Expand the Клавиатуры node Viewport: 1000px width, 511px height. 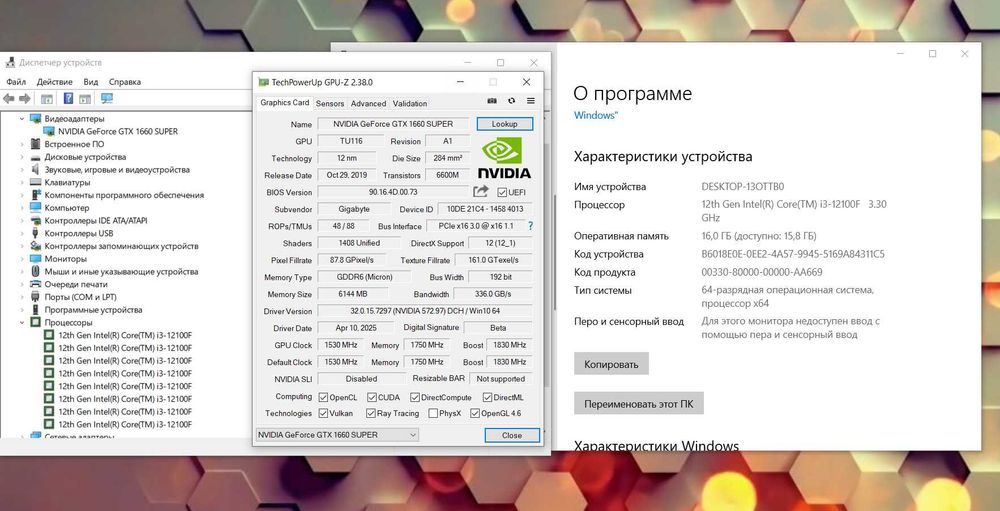[x=21, y=182]
